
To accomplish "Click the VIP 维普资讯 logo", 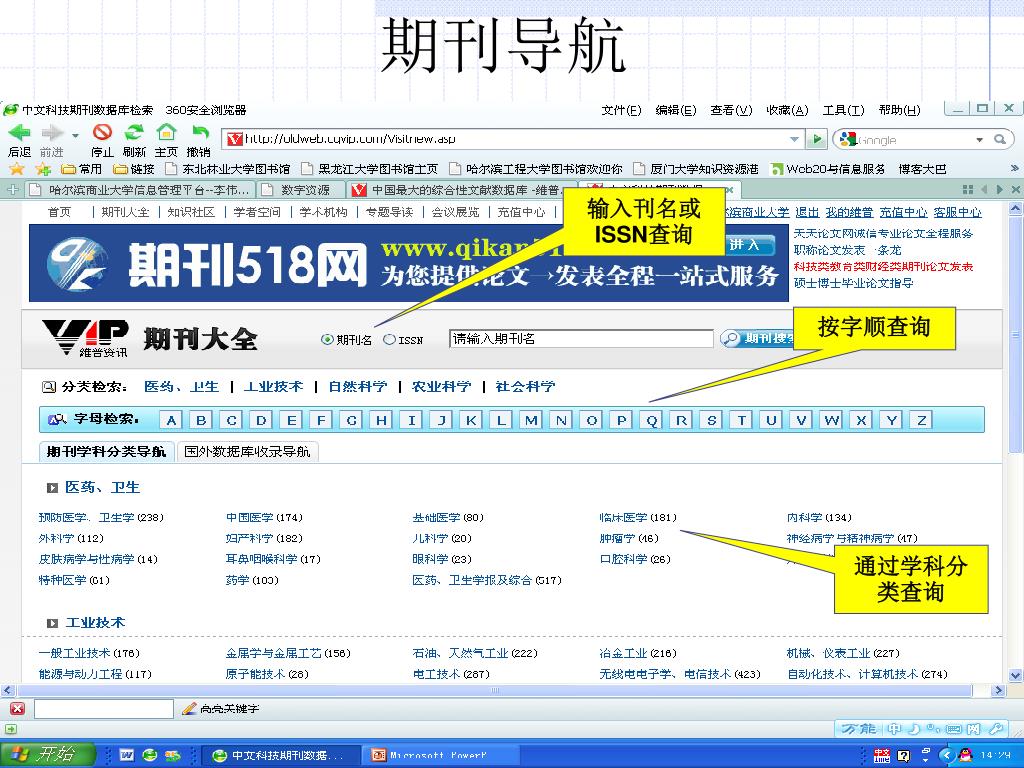I will 85,338.
